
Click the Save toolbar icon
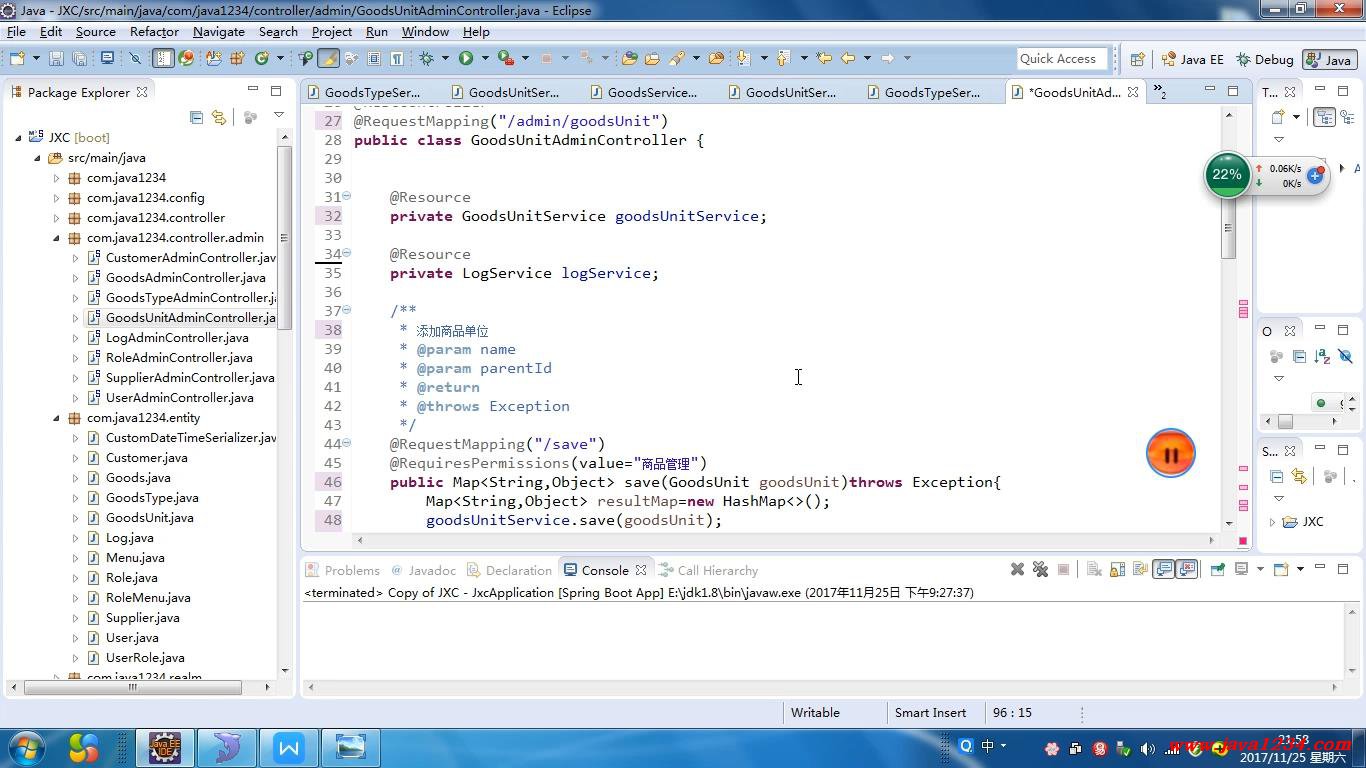point(56,58)
